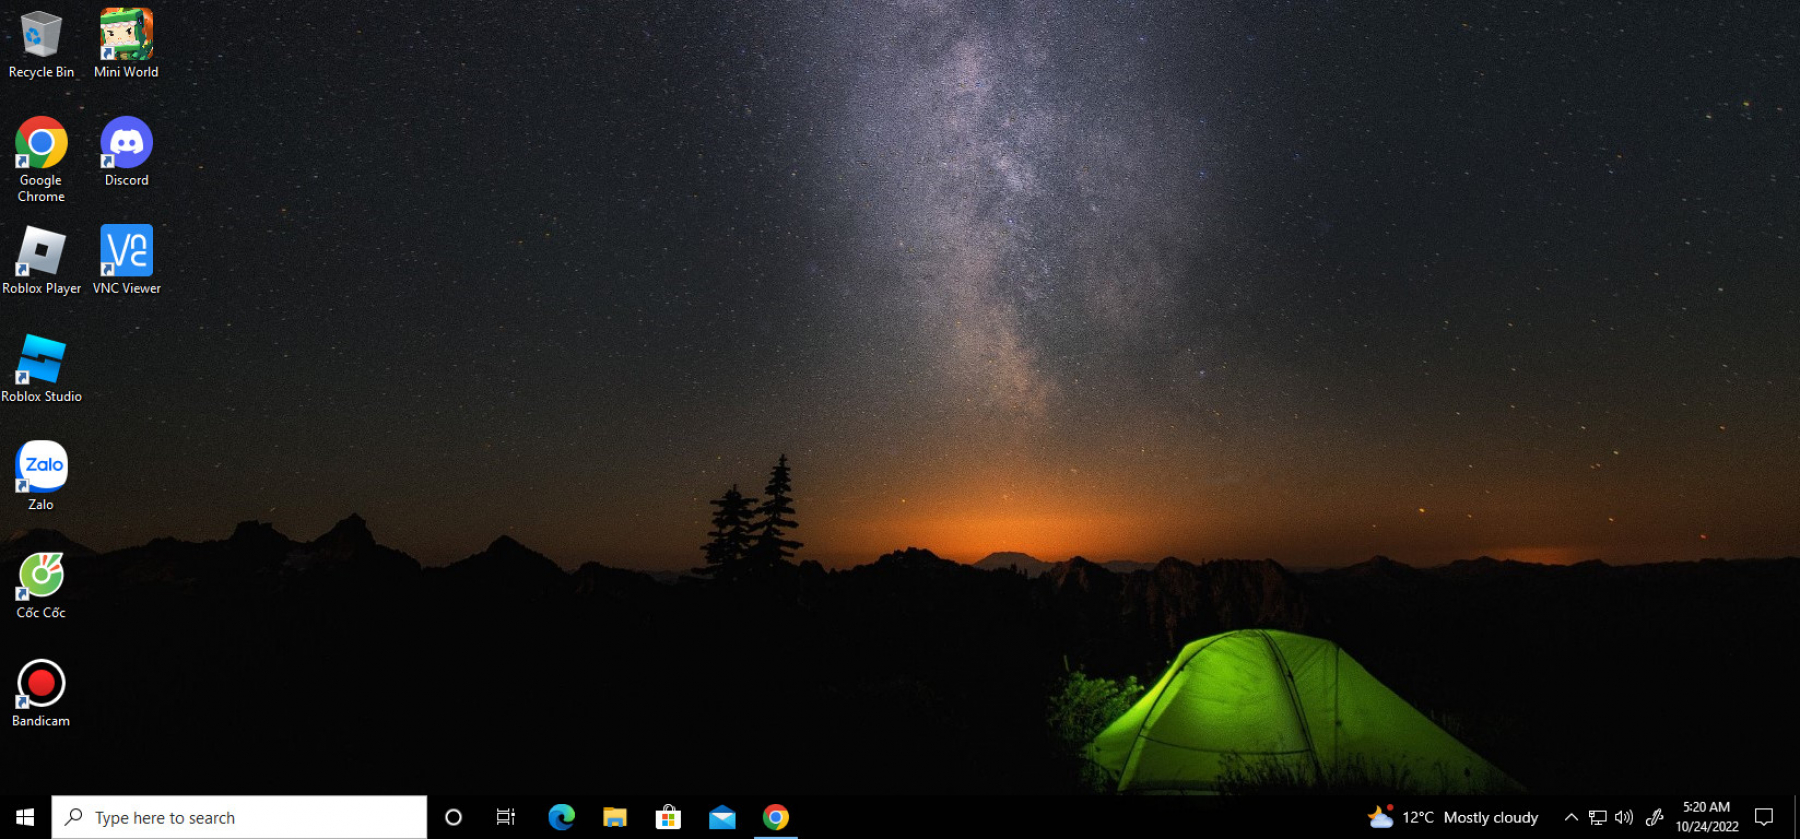1800x839 pixels.
Task: Select the Bandicam desktop shortcut
Action: pyautogui.click(x=41, y=693)
